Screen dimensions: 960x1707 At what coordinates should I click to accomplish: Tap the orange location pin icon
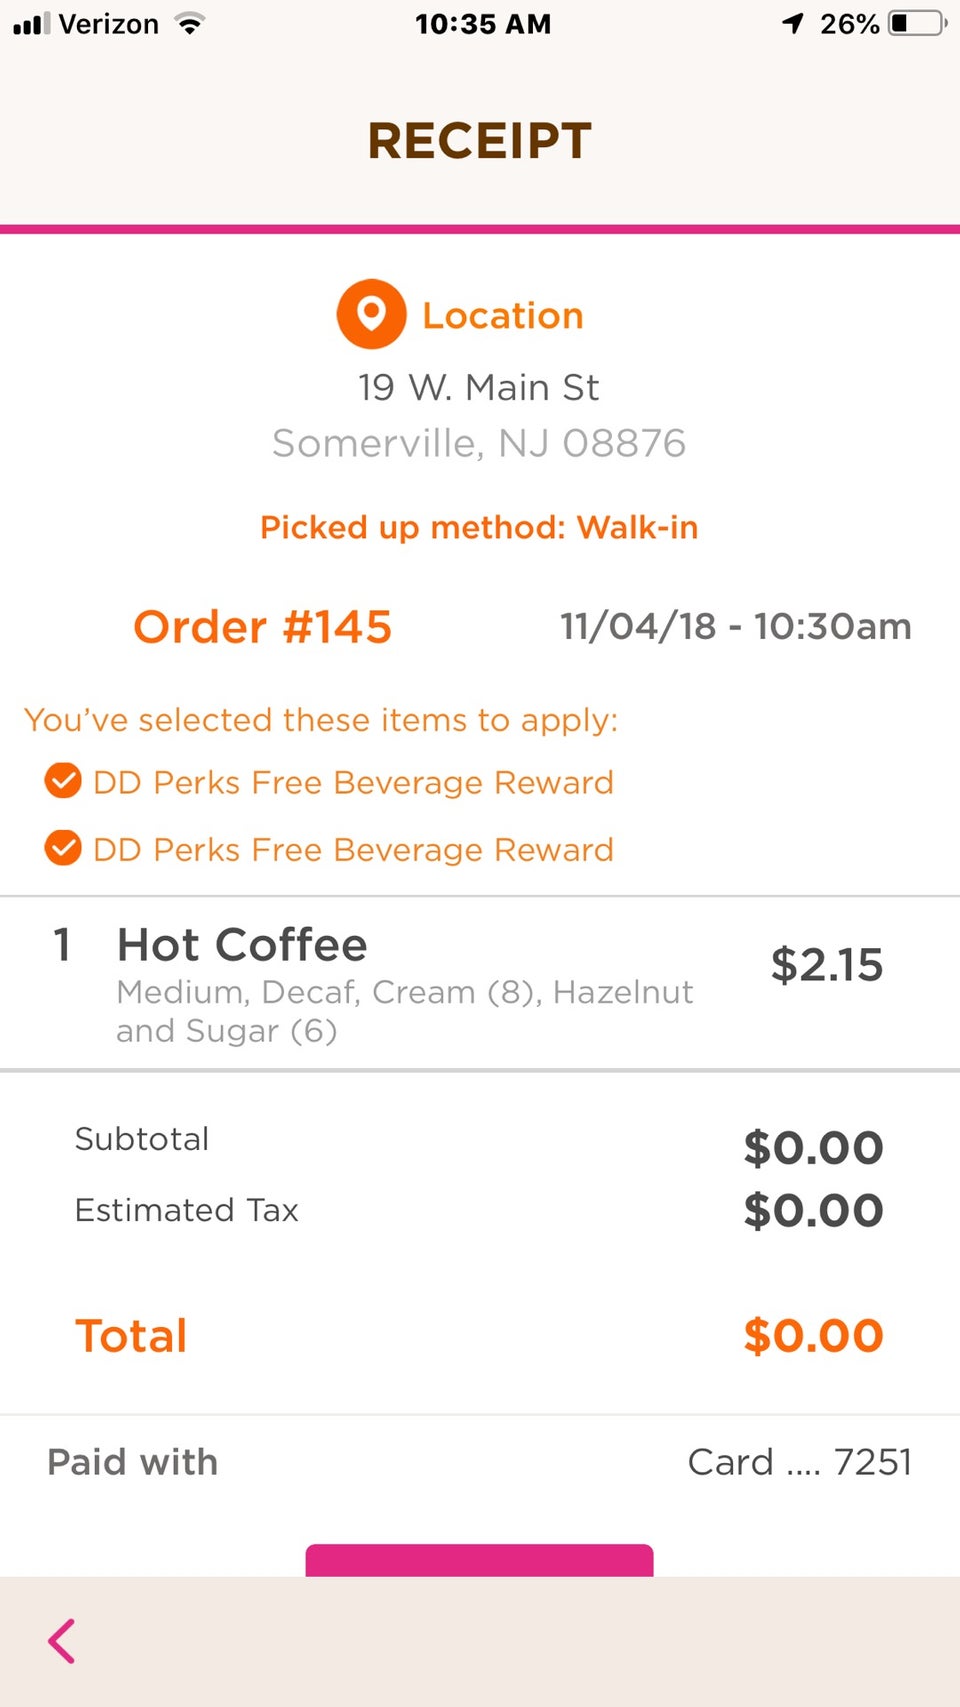tap(371, 314)
